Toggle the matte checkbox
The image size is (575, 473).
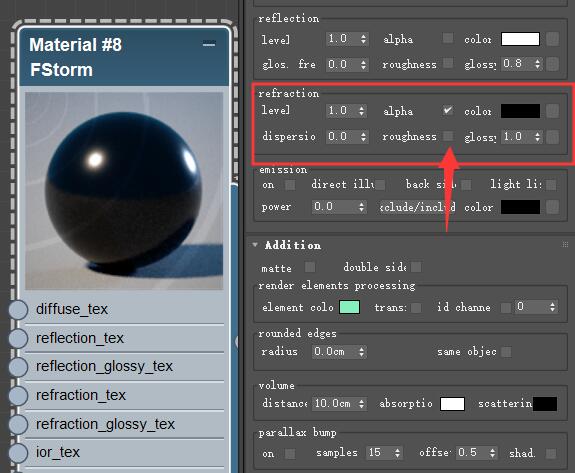[x=310, y=267]
